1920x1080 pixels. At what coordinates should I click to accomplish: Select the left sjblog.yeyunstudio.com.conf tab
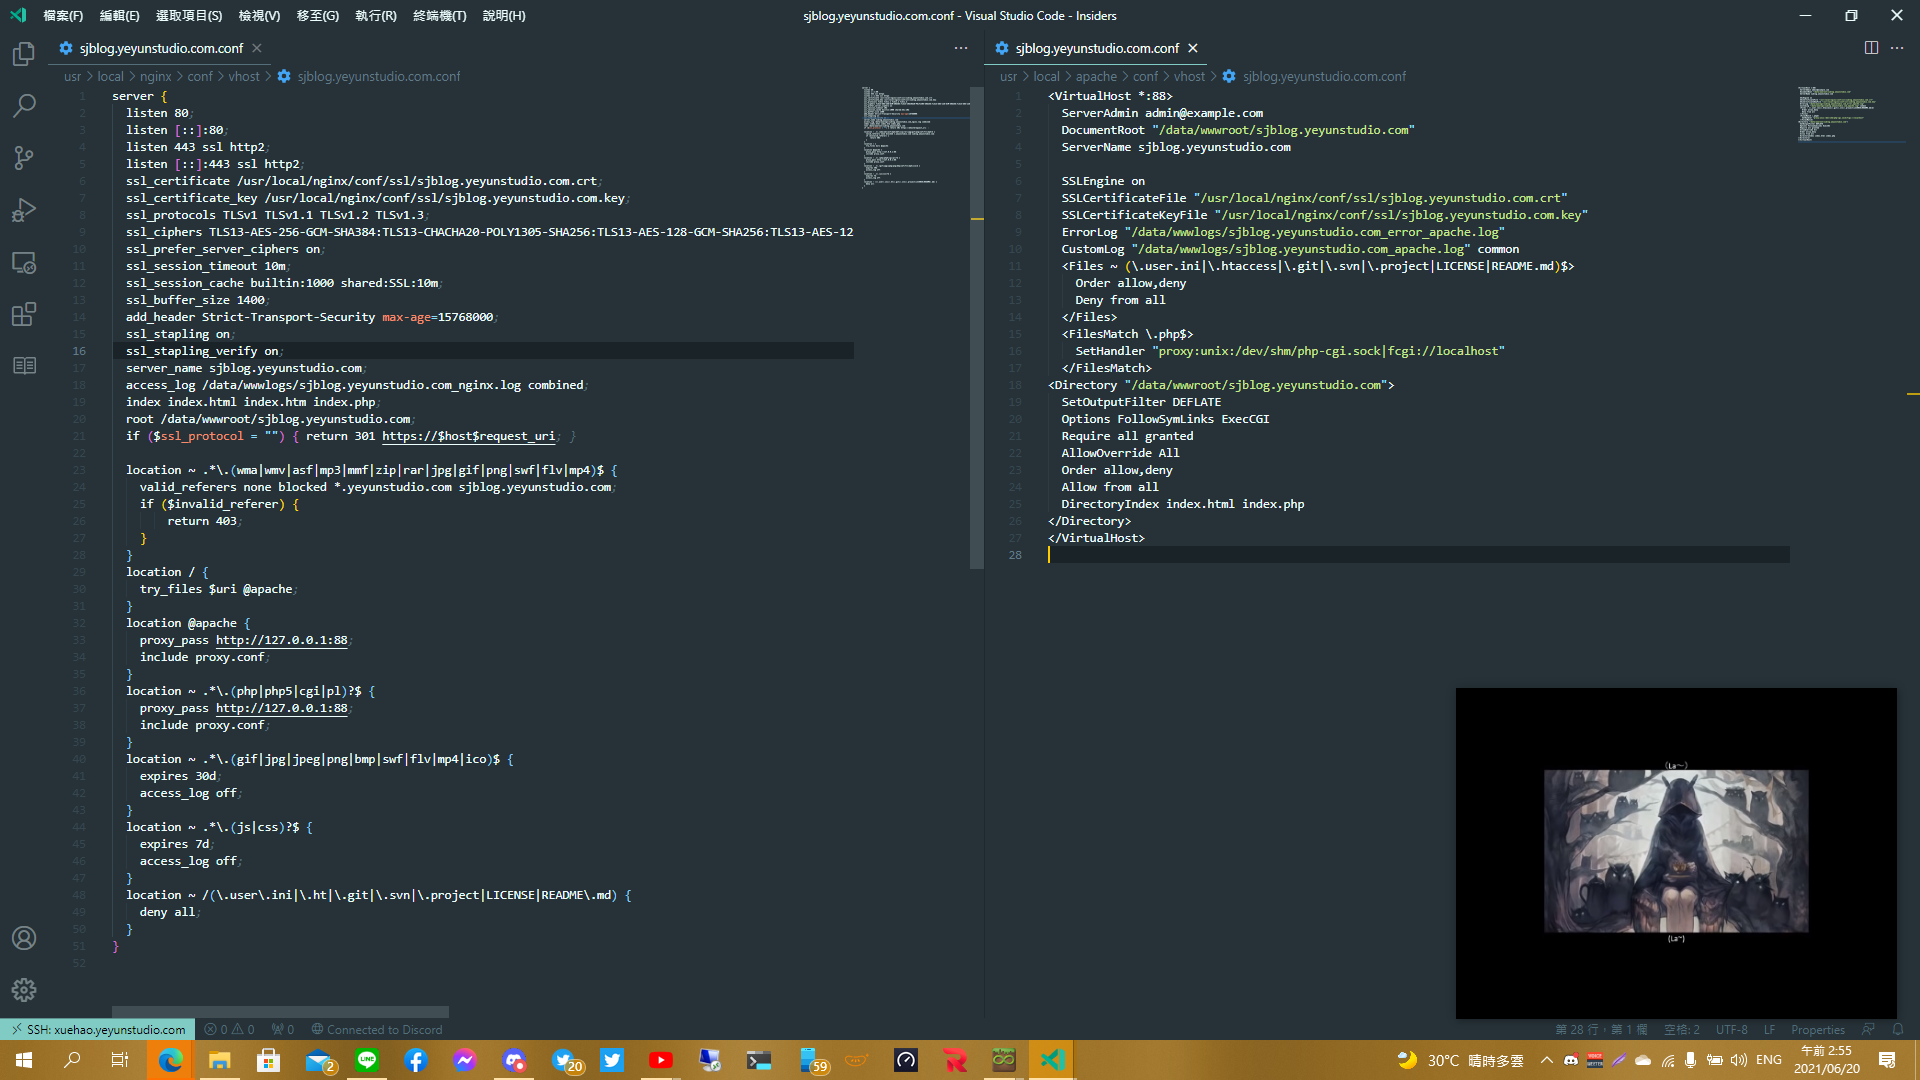click(x=161, y=48)
